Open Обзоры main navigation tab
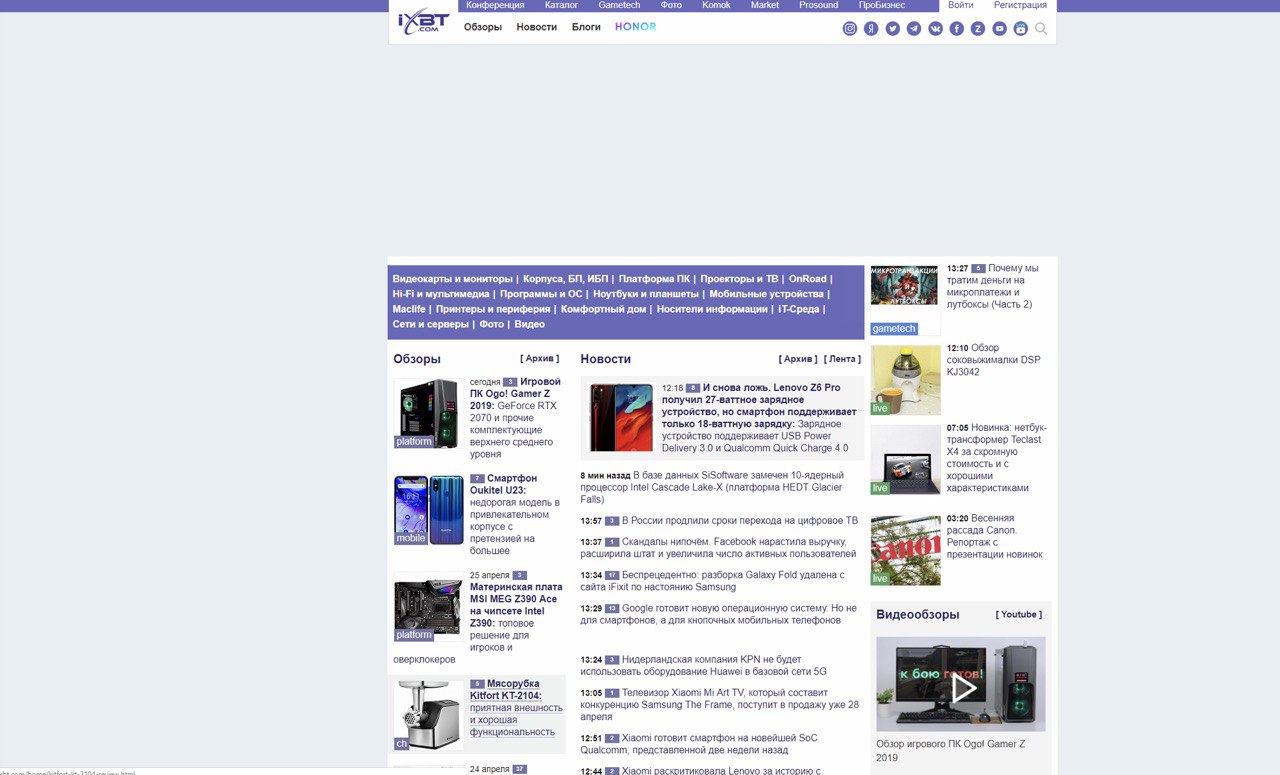Image resolution: width=1280 pixels, height=775 pixels. [483, 27]
